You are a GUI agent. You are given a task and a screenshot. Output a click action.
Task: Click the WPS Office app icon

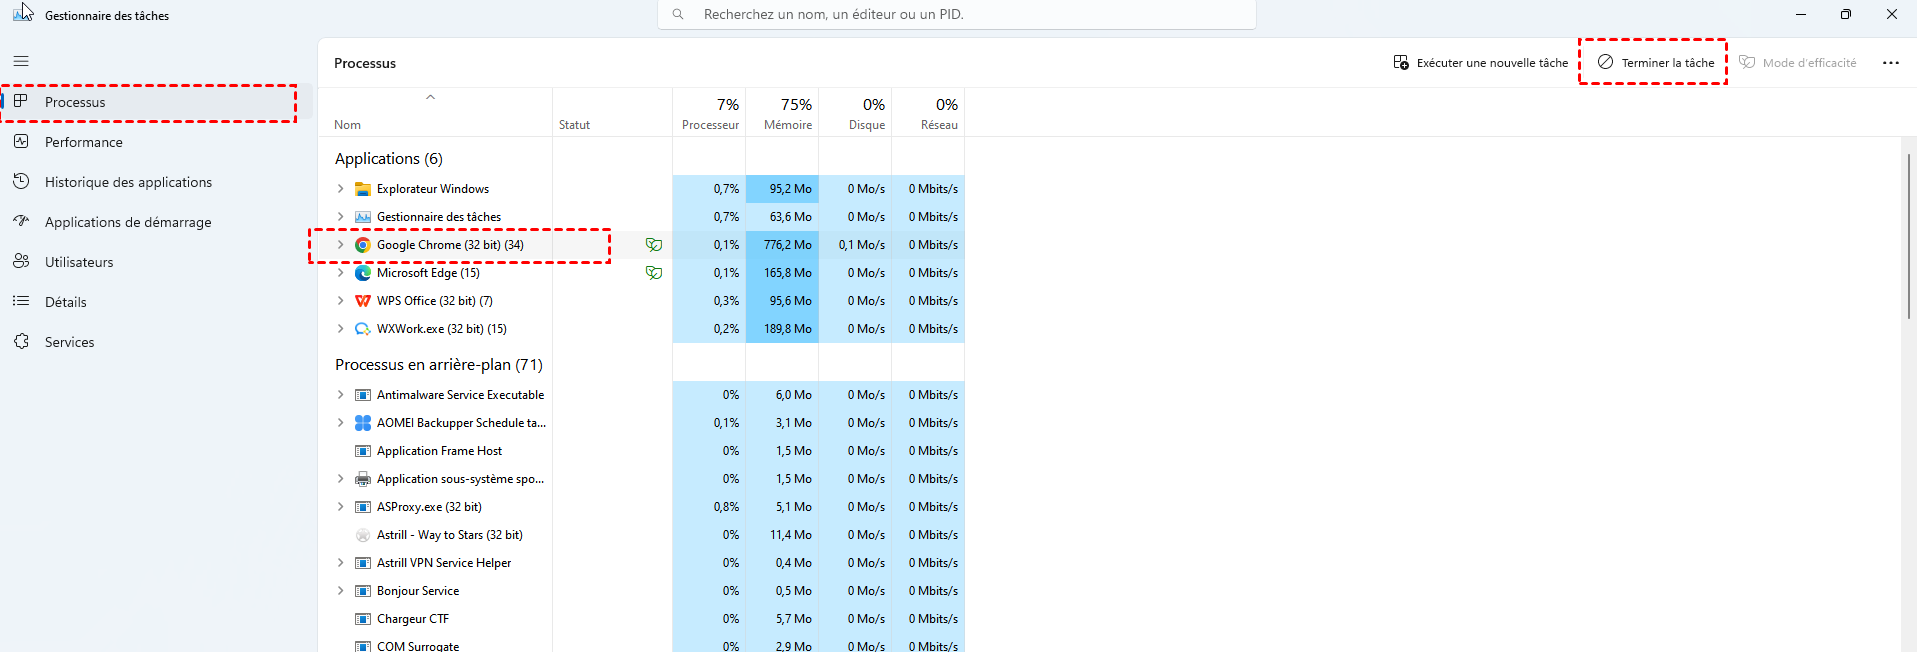(363, 301)
